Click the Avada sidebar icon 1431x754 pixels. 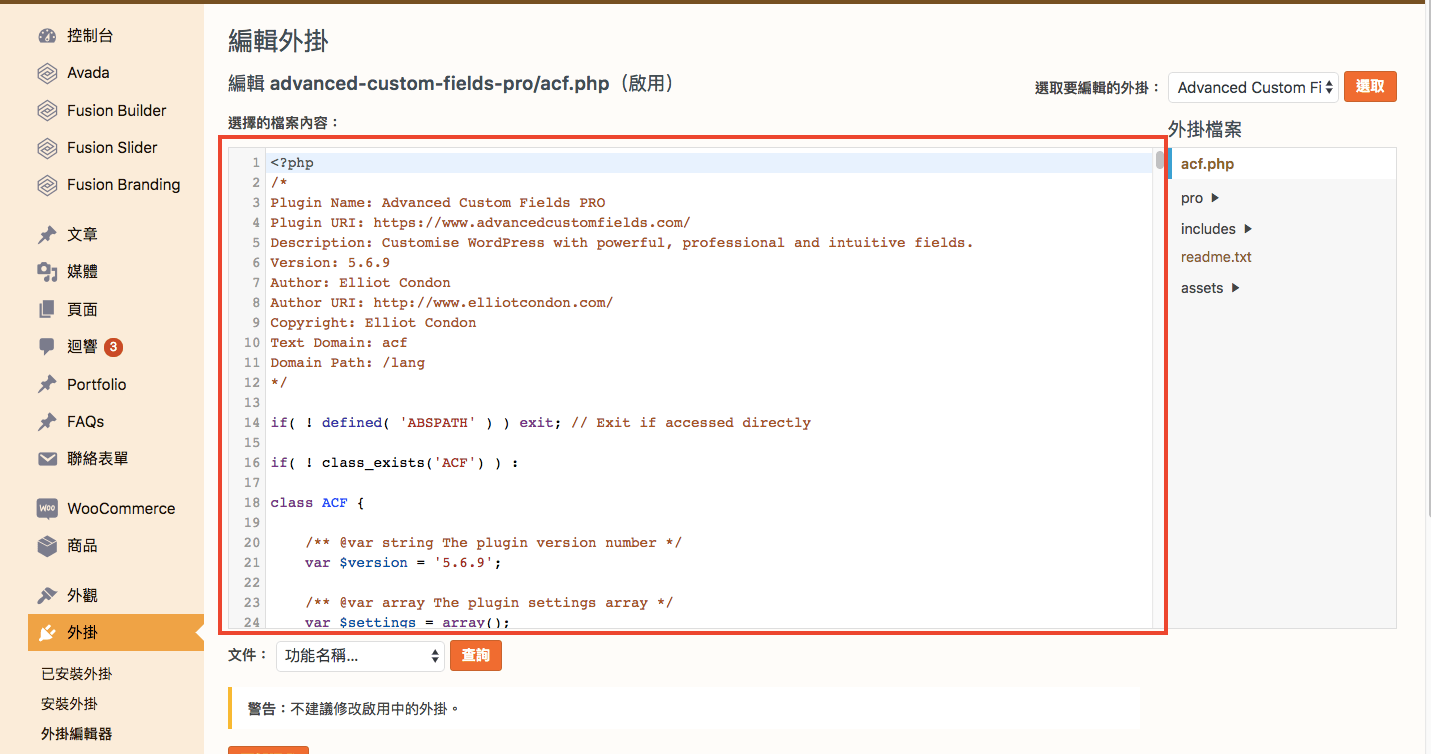click(47, 73)
